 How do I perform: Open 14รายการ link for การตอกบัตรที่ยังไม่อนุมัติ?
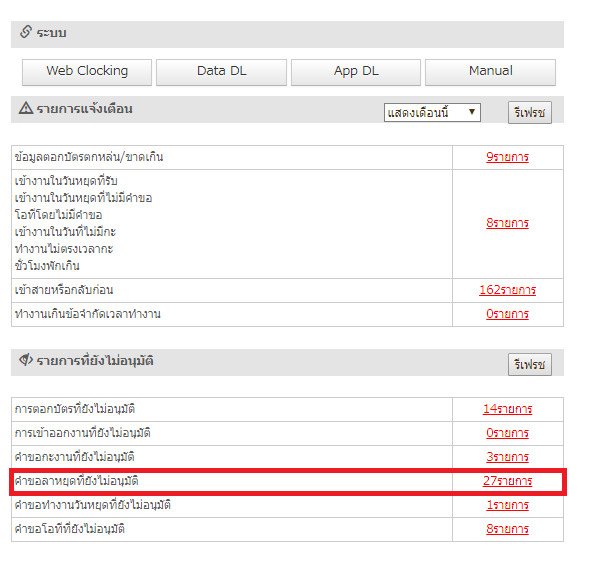click(507, 409)
